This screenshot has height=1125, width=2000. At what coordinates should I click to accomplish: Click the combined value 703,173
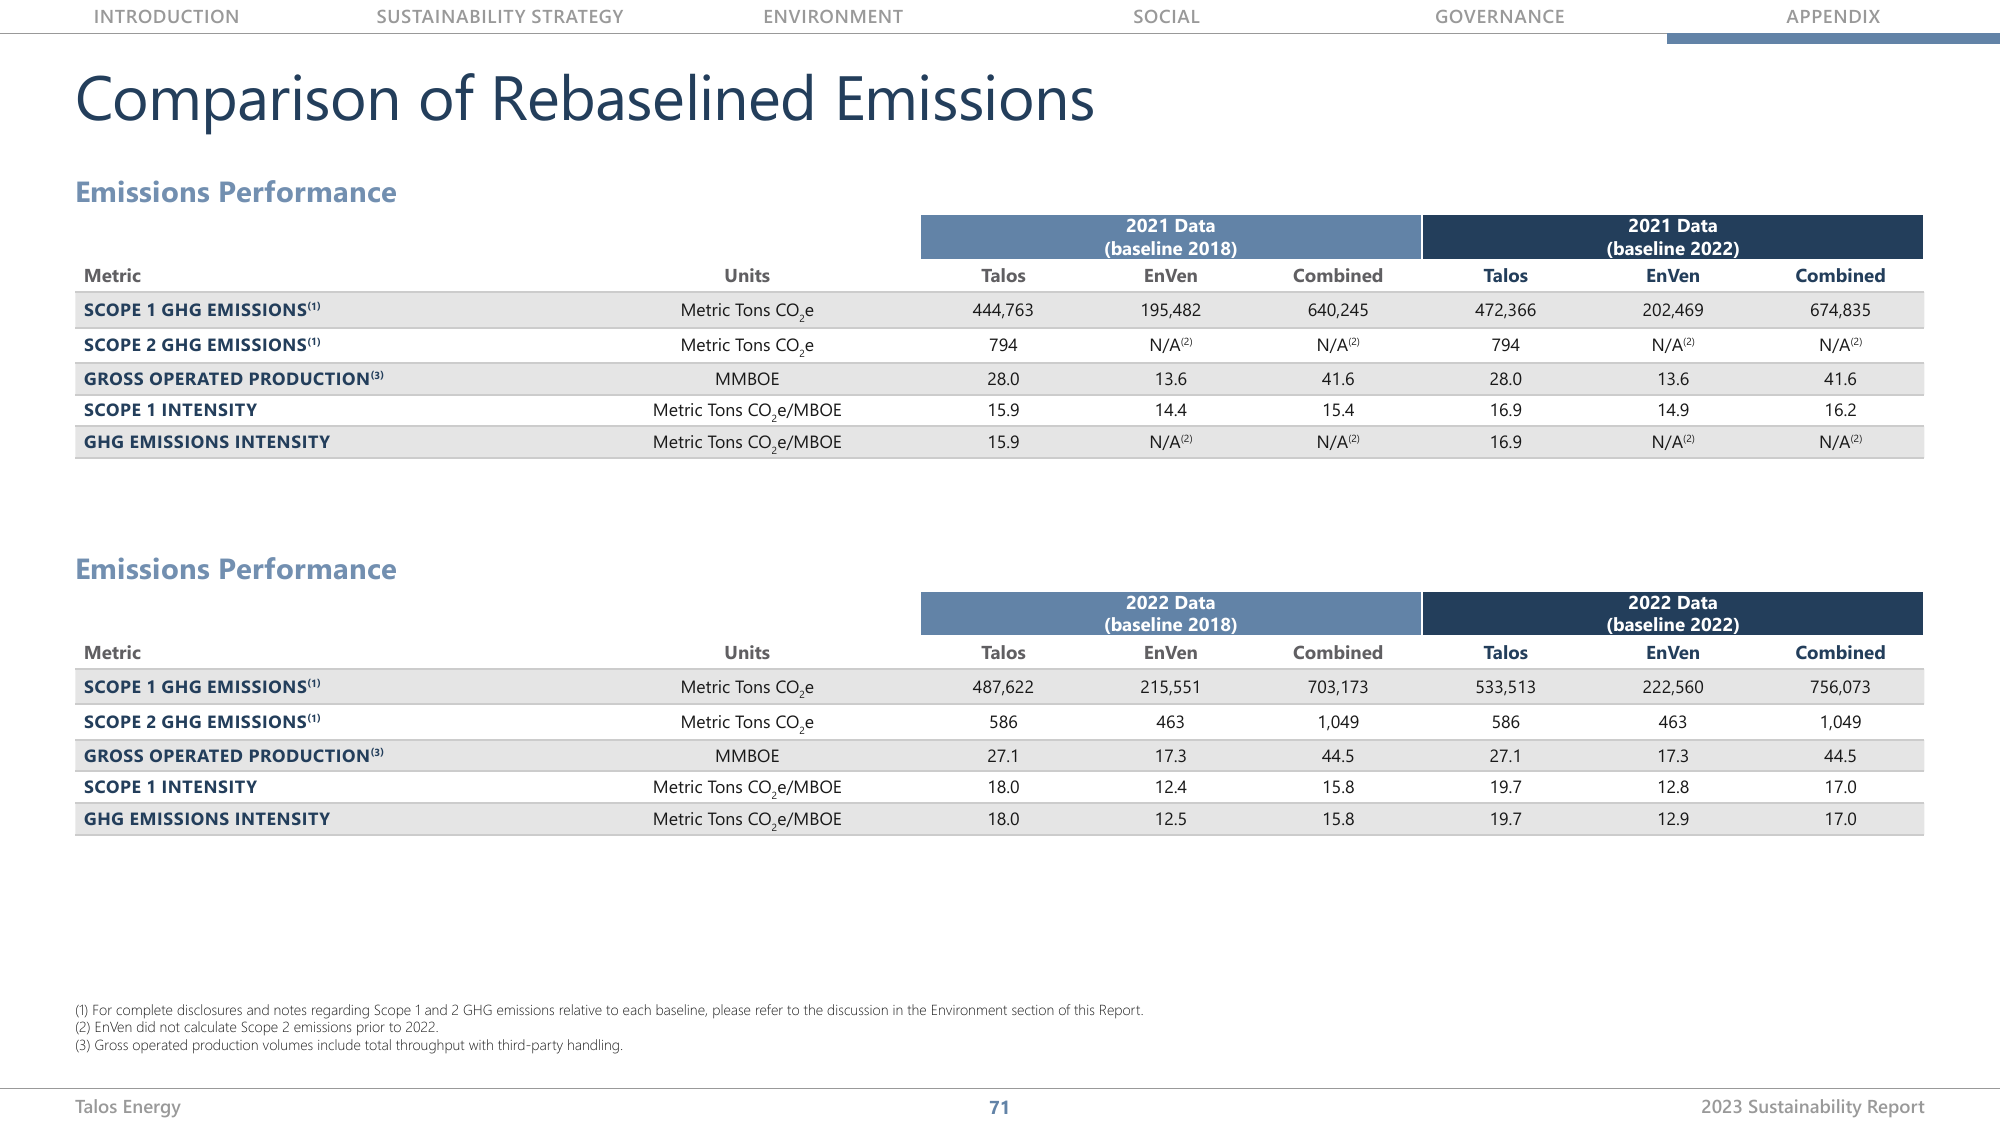pyautogui.click(x=1338, y=687)
